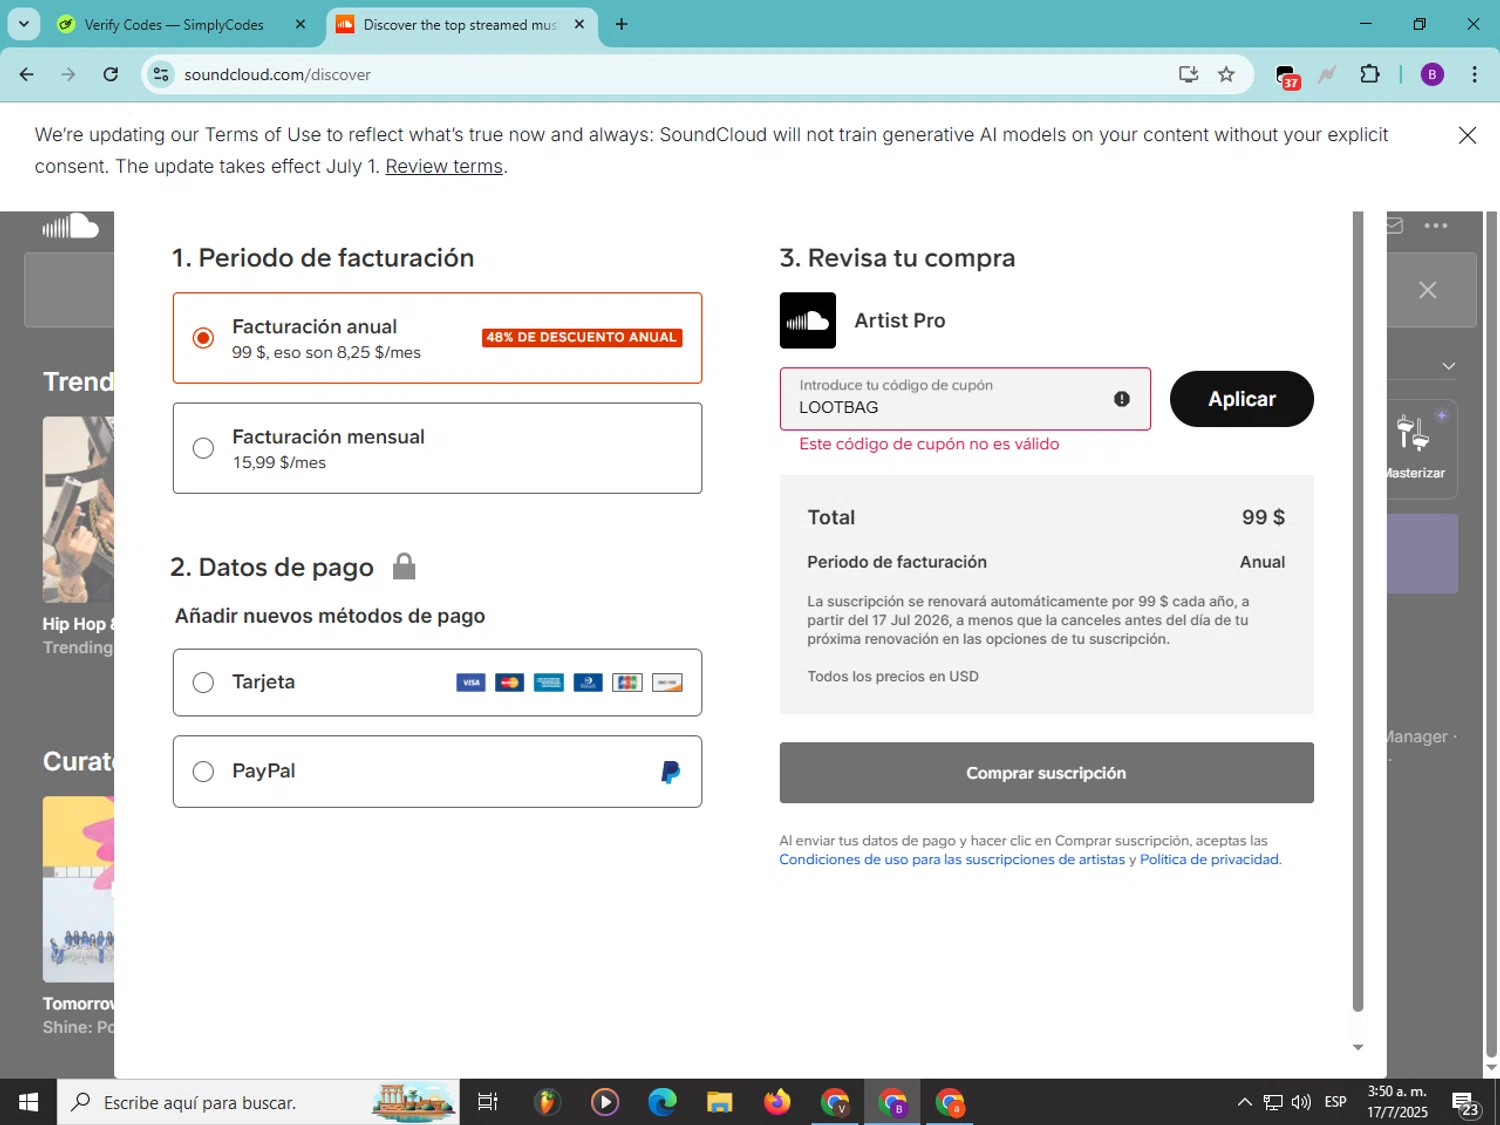Viewport: 1500px width, 1125px height.
Task: Dismiss the Terms of Use banner
Action: click(x=1467, y=135)
